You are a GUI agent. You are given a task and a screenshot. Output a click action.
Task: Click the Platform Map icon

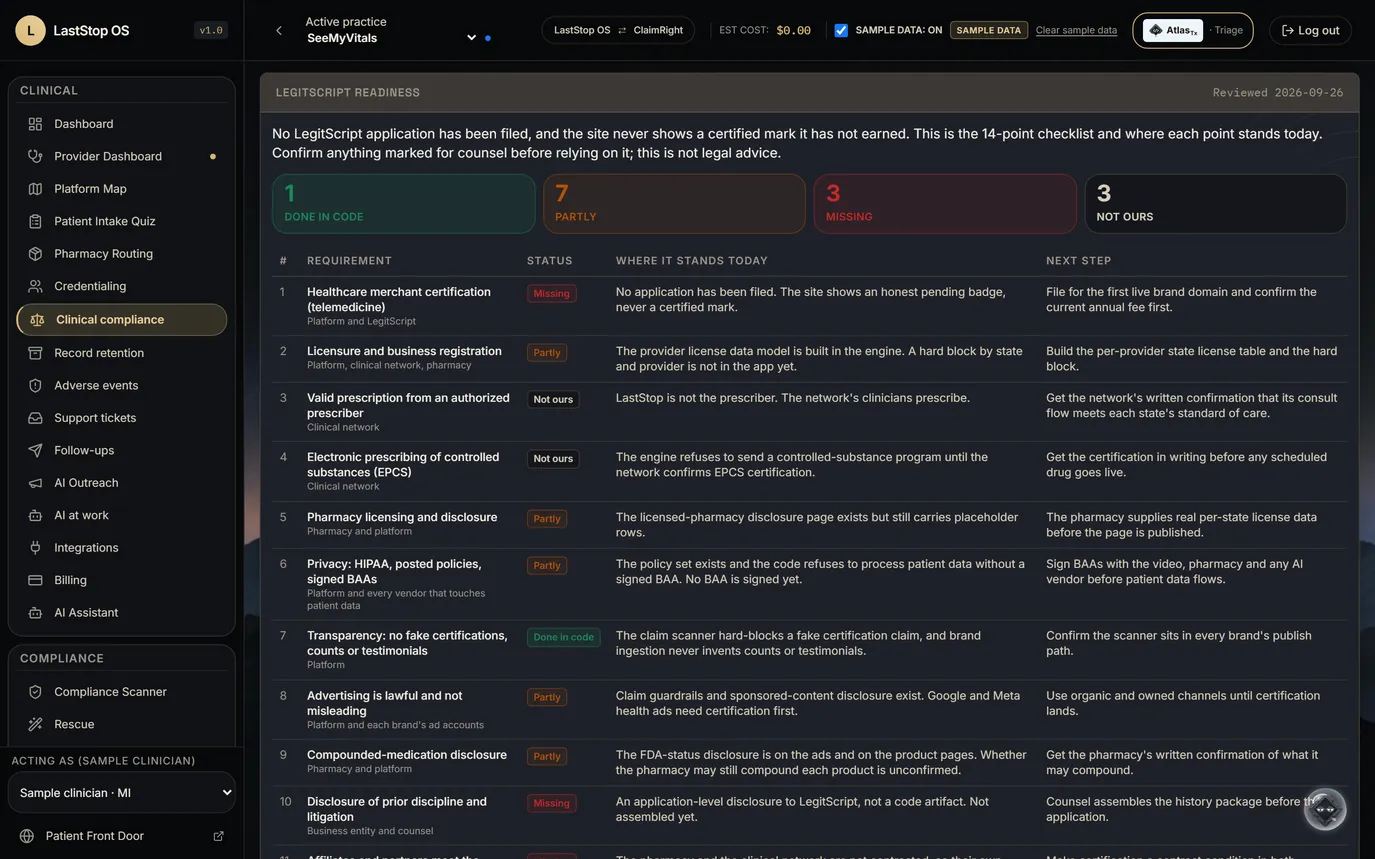click(x=35, y=189)
